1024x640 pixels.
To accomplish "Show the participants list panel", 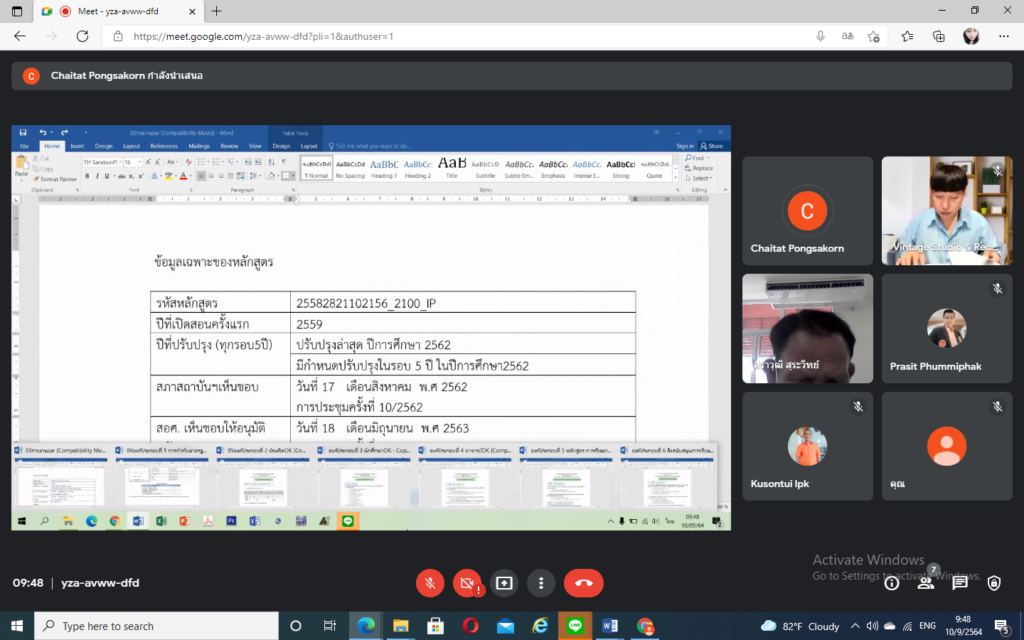I will [x=926, y=583].
